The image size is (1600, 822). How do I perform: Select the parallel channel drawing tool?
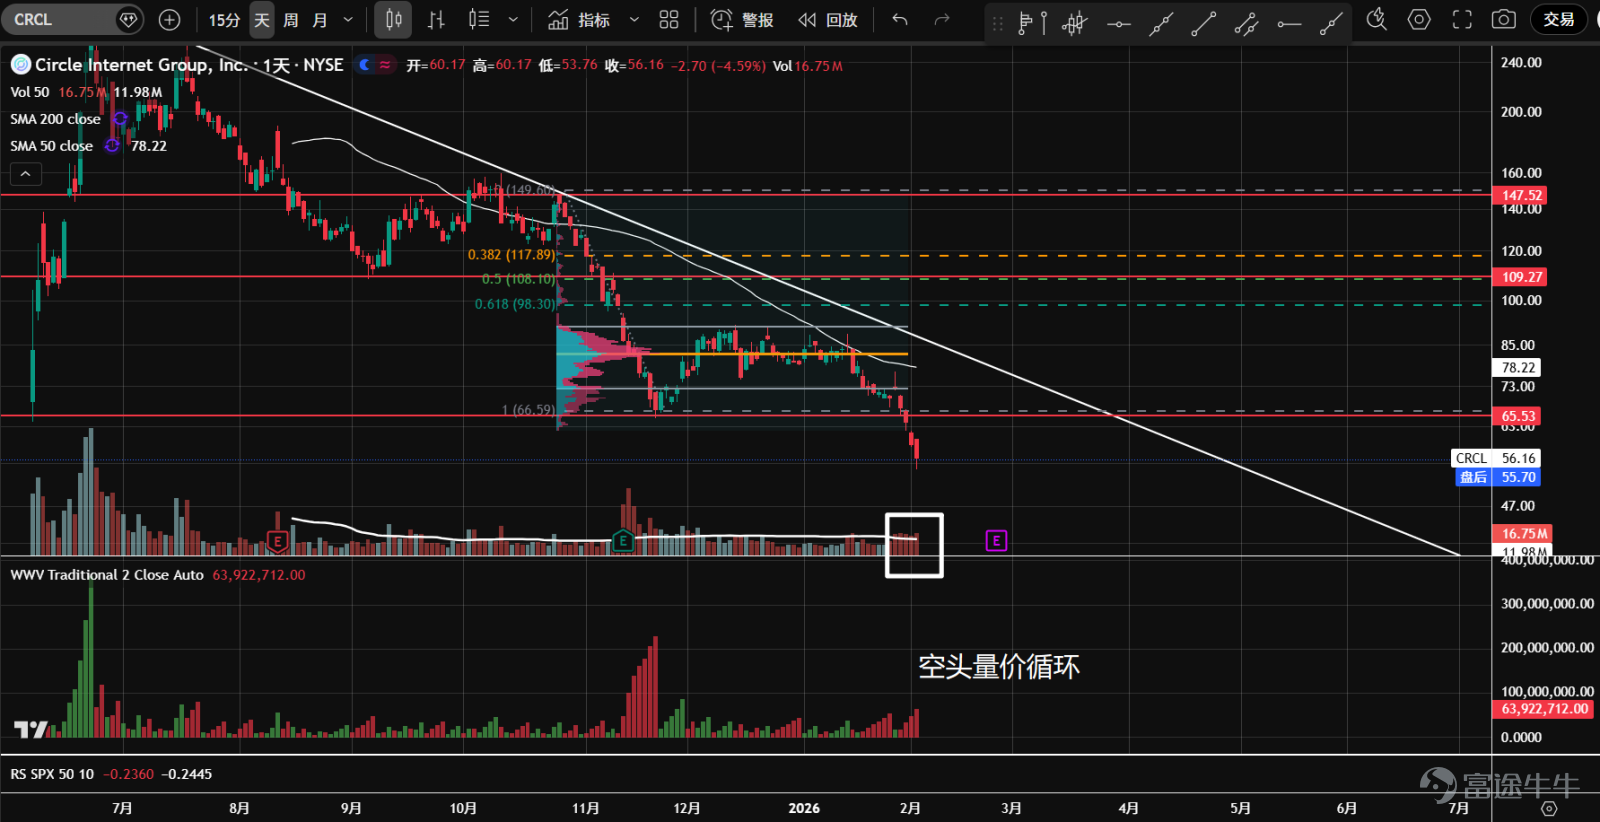pyautogui.click(x=1246, y=23)
